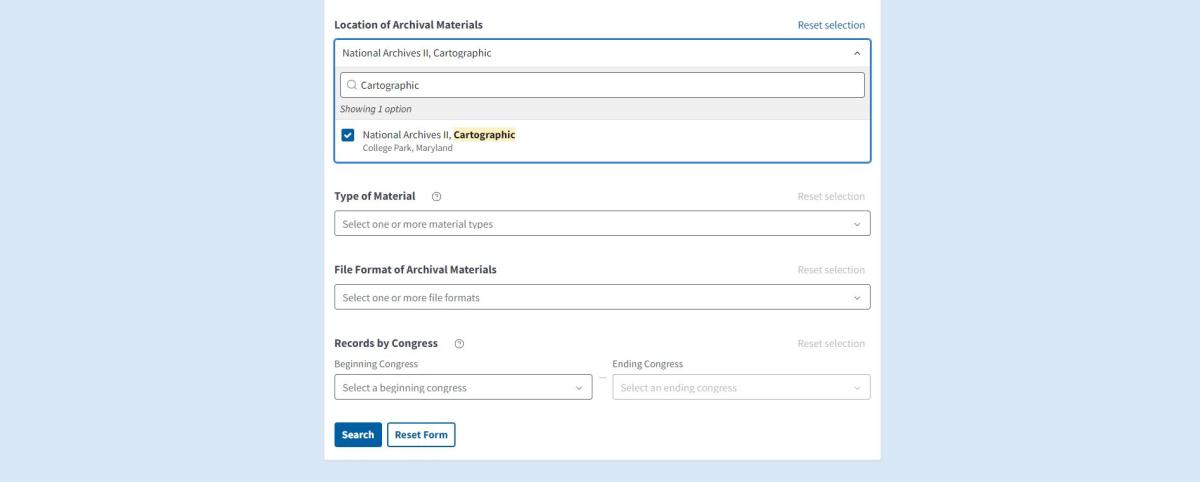1200x482 pixels.
Task: Click Reset selection for Location of Archival Materials
Action: 831,25
